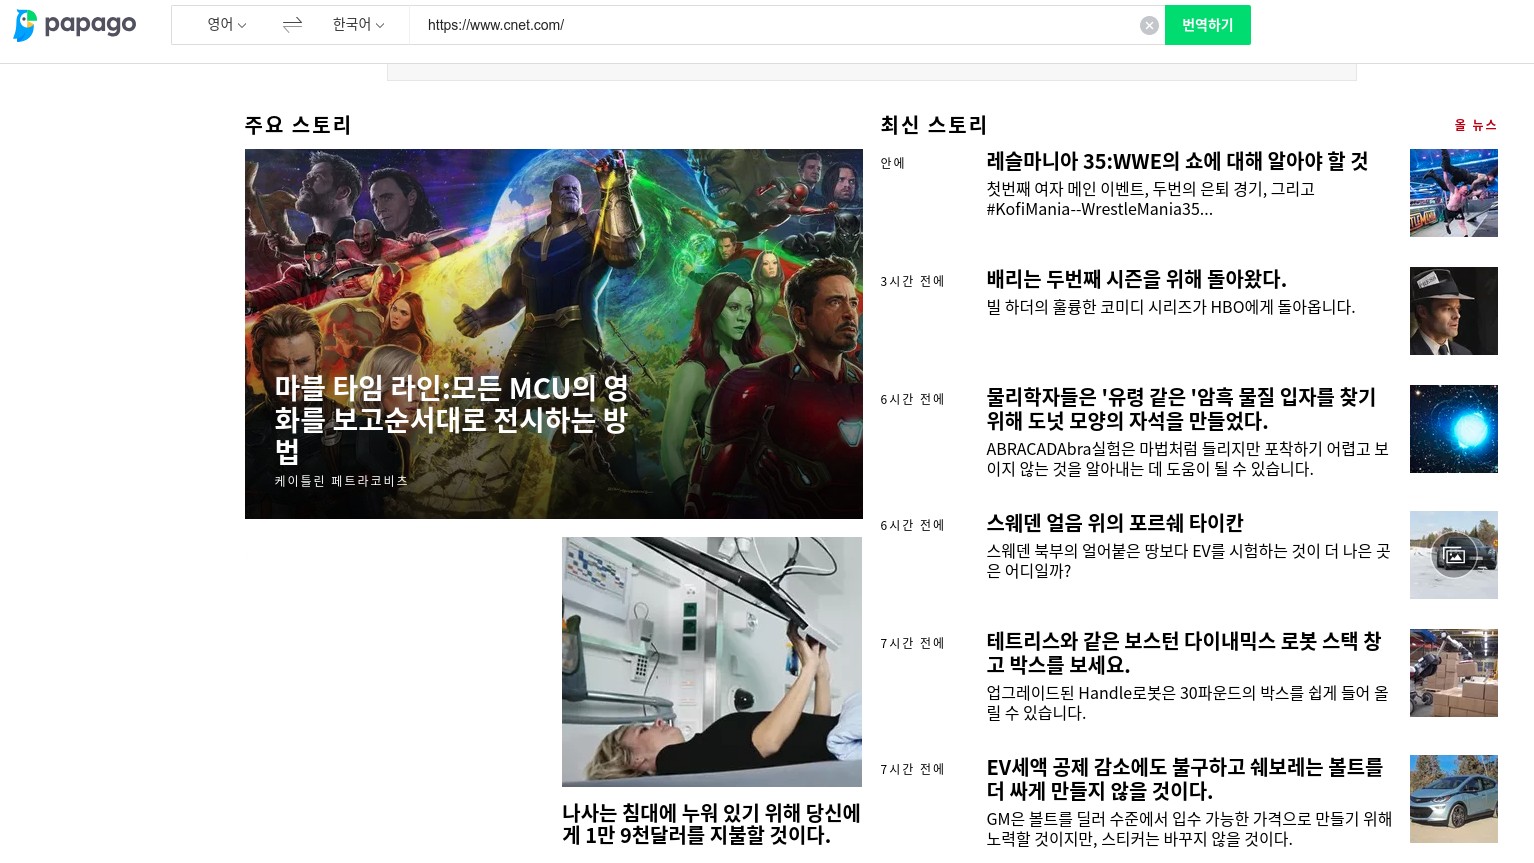Click the 마블 타임 라인 headline text

click(x=452, y=419)
